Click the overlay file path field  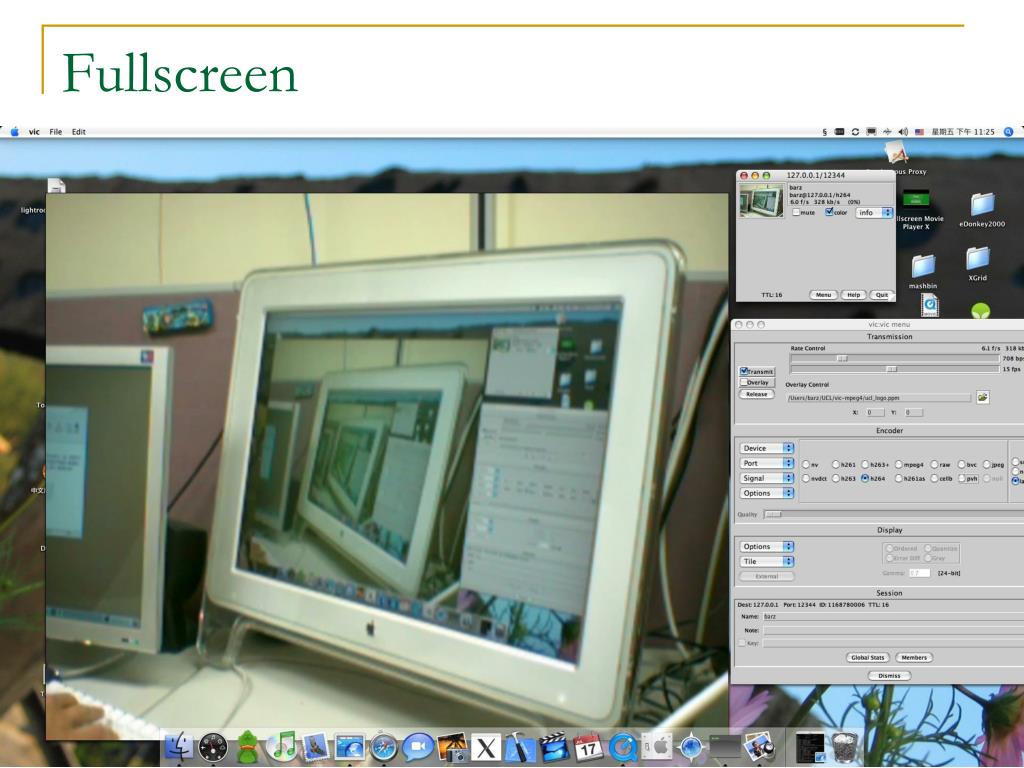pyautogui.click(x=878, y=398)
